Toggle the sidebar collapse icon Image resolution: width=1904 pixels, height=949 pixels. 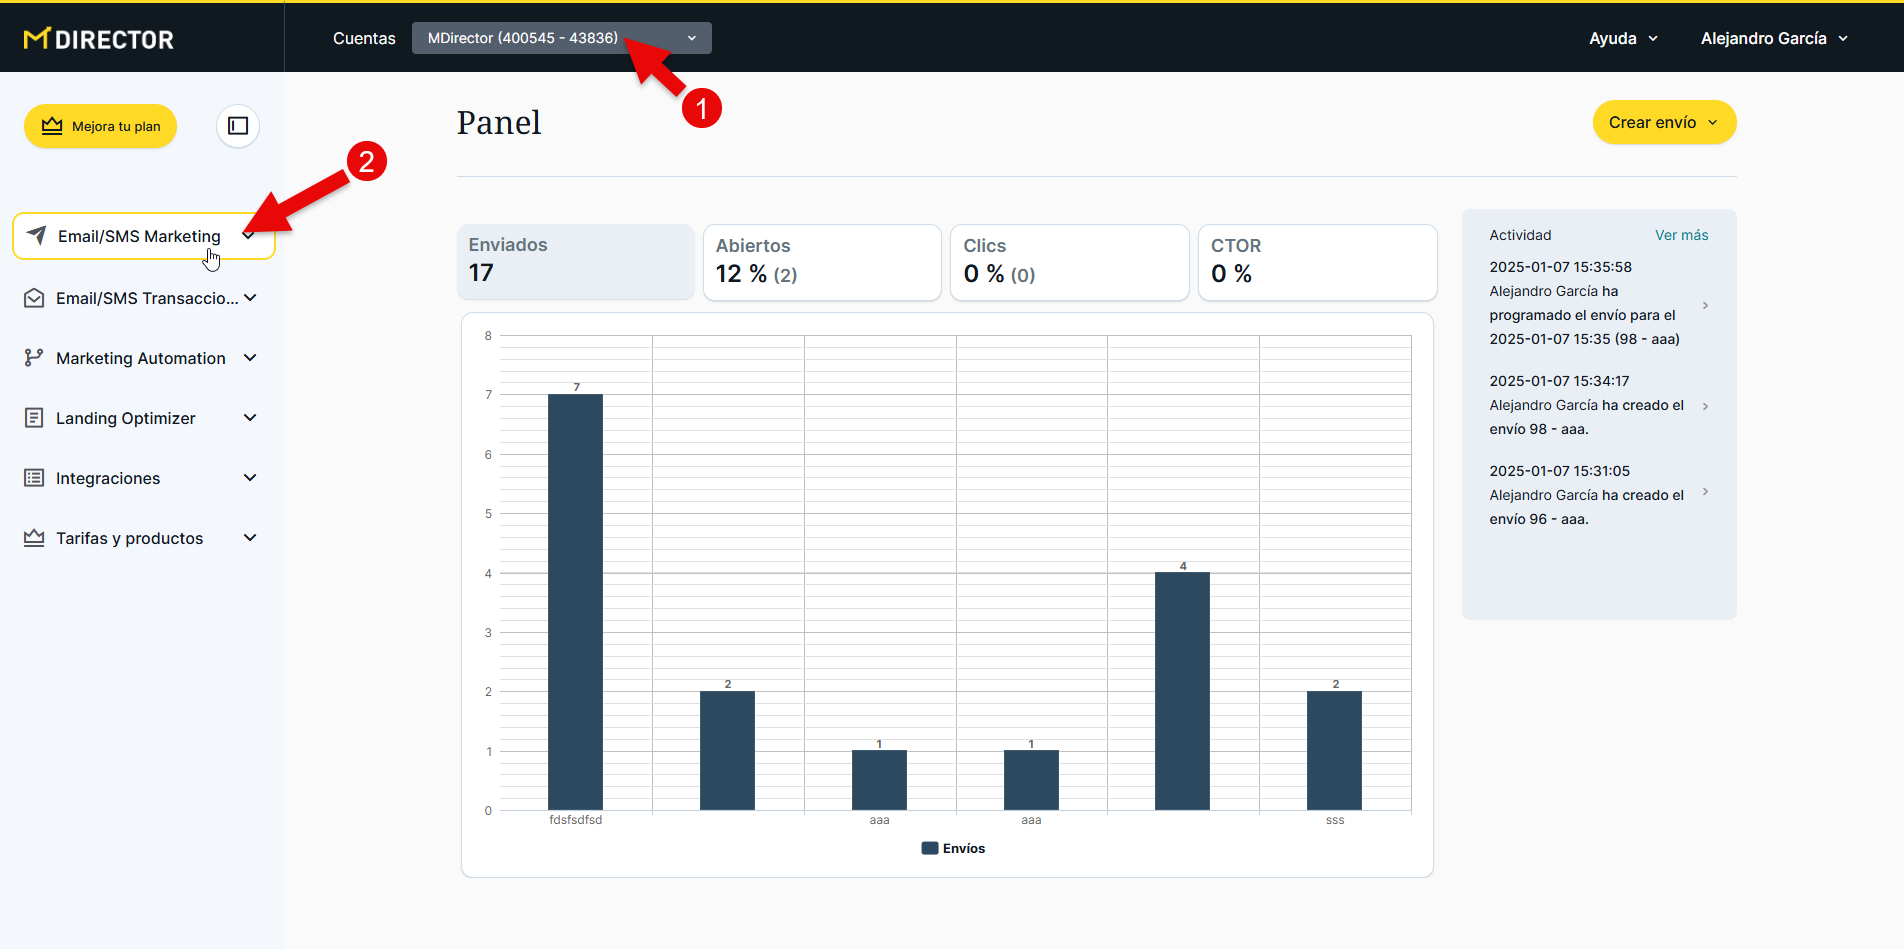pyautogui.click(x=238, y=126)
